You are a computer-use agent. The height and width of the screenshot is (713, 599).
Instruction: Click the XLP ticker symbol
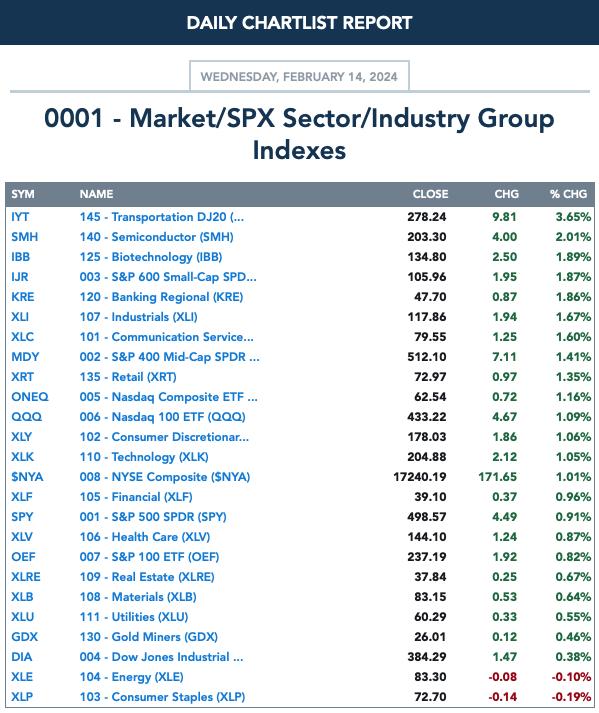[x=22, y=697]
